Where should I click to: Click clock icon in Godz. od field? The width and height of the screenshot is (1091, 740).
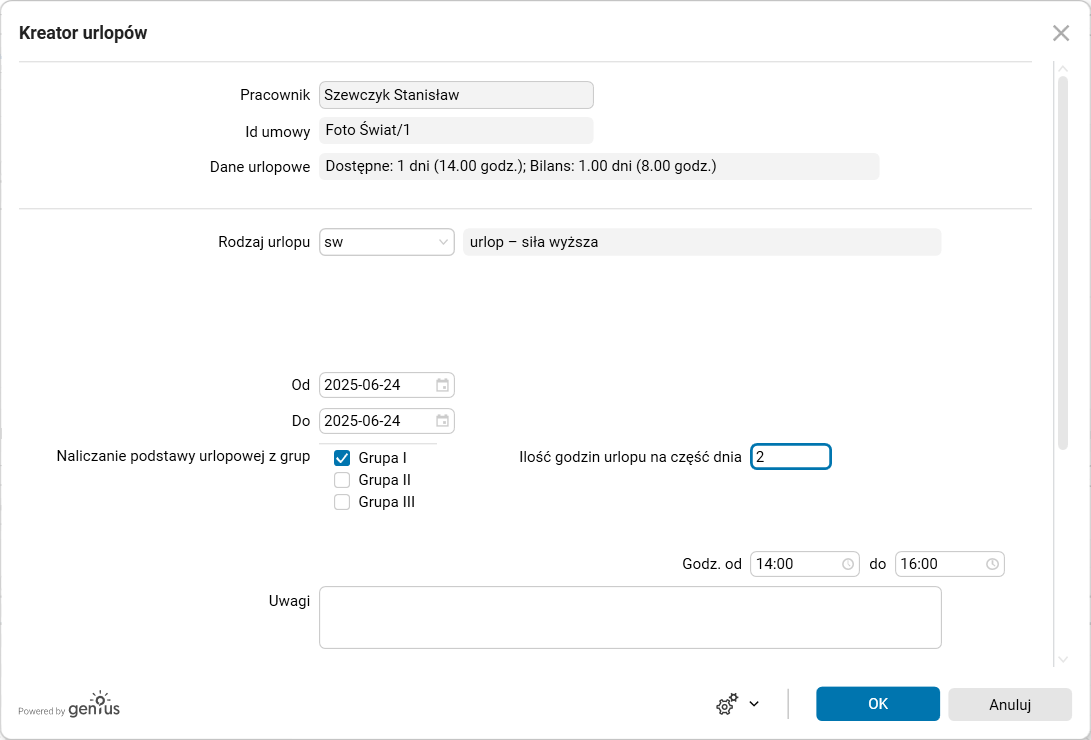848,564
